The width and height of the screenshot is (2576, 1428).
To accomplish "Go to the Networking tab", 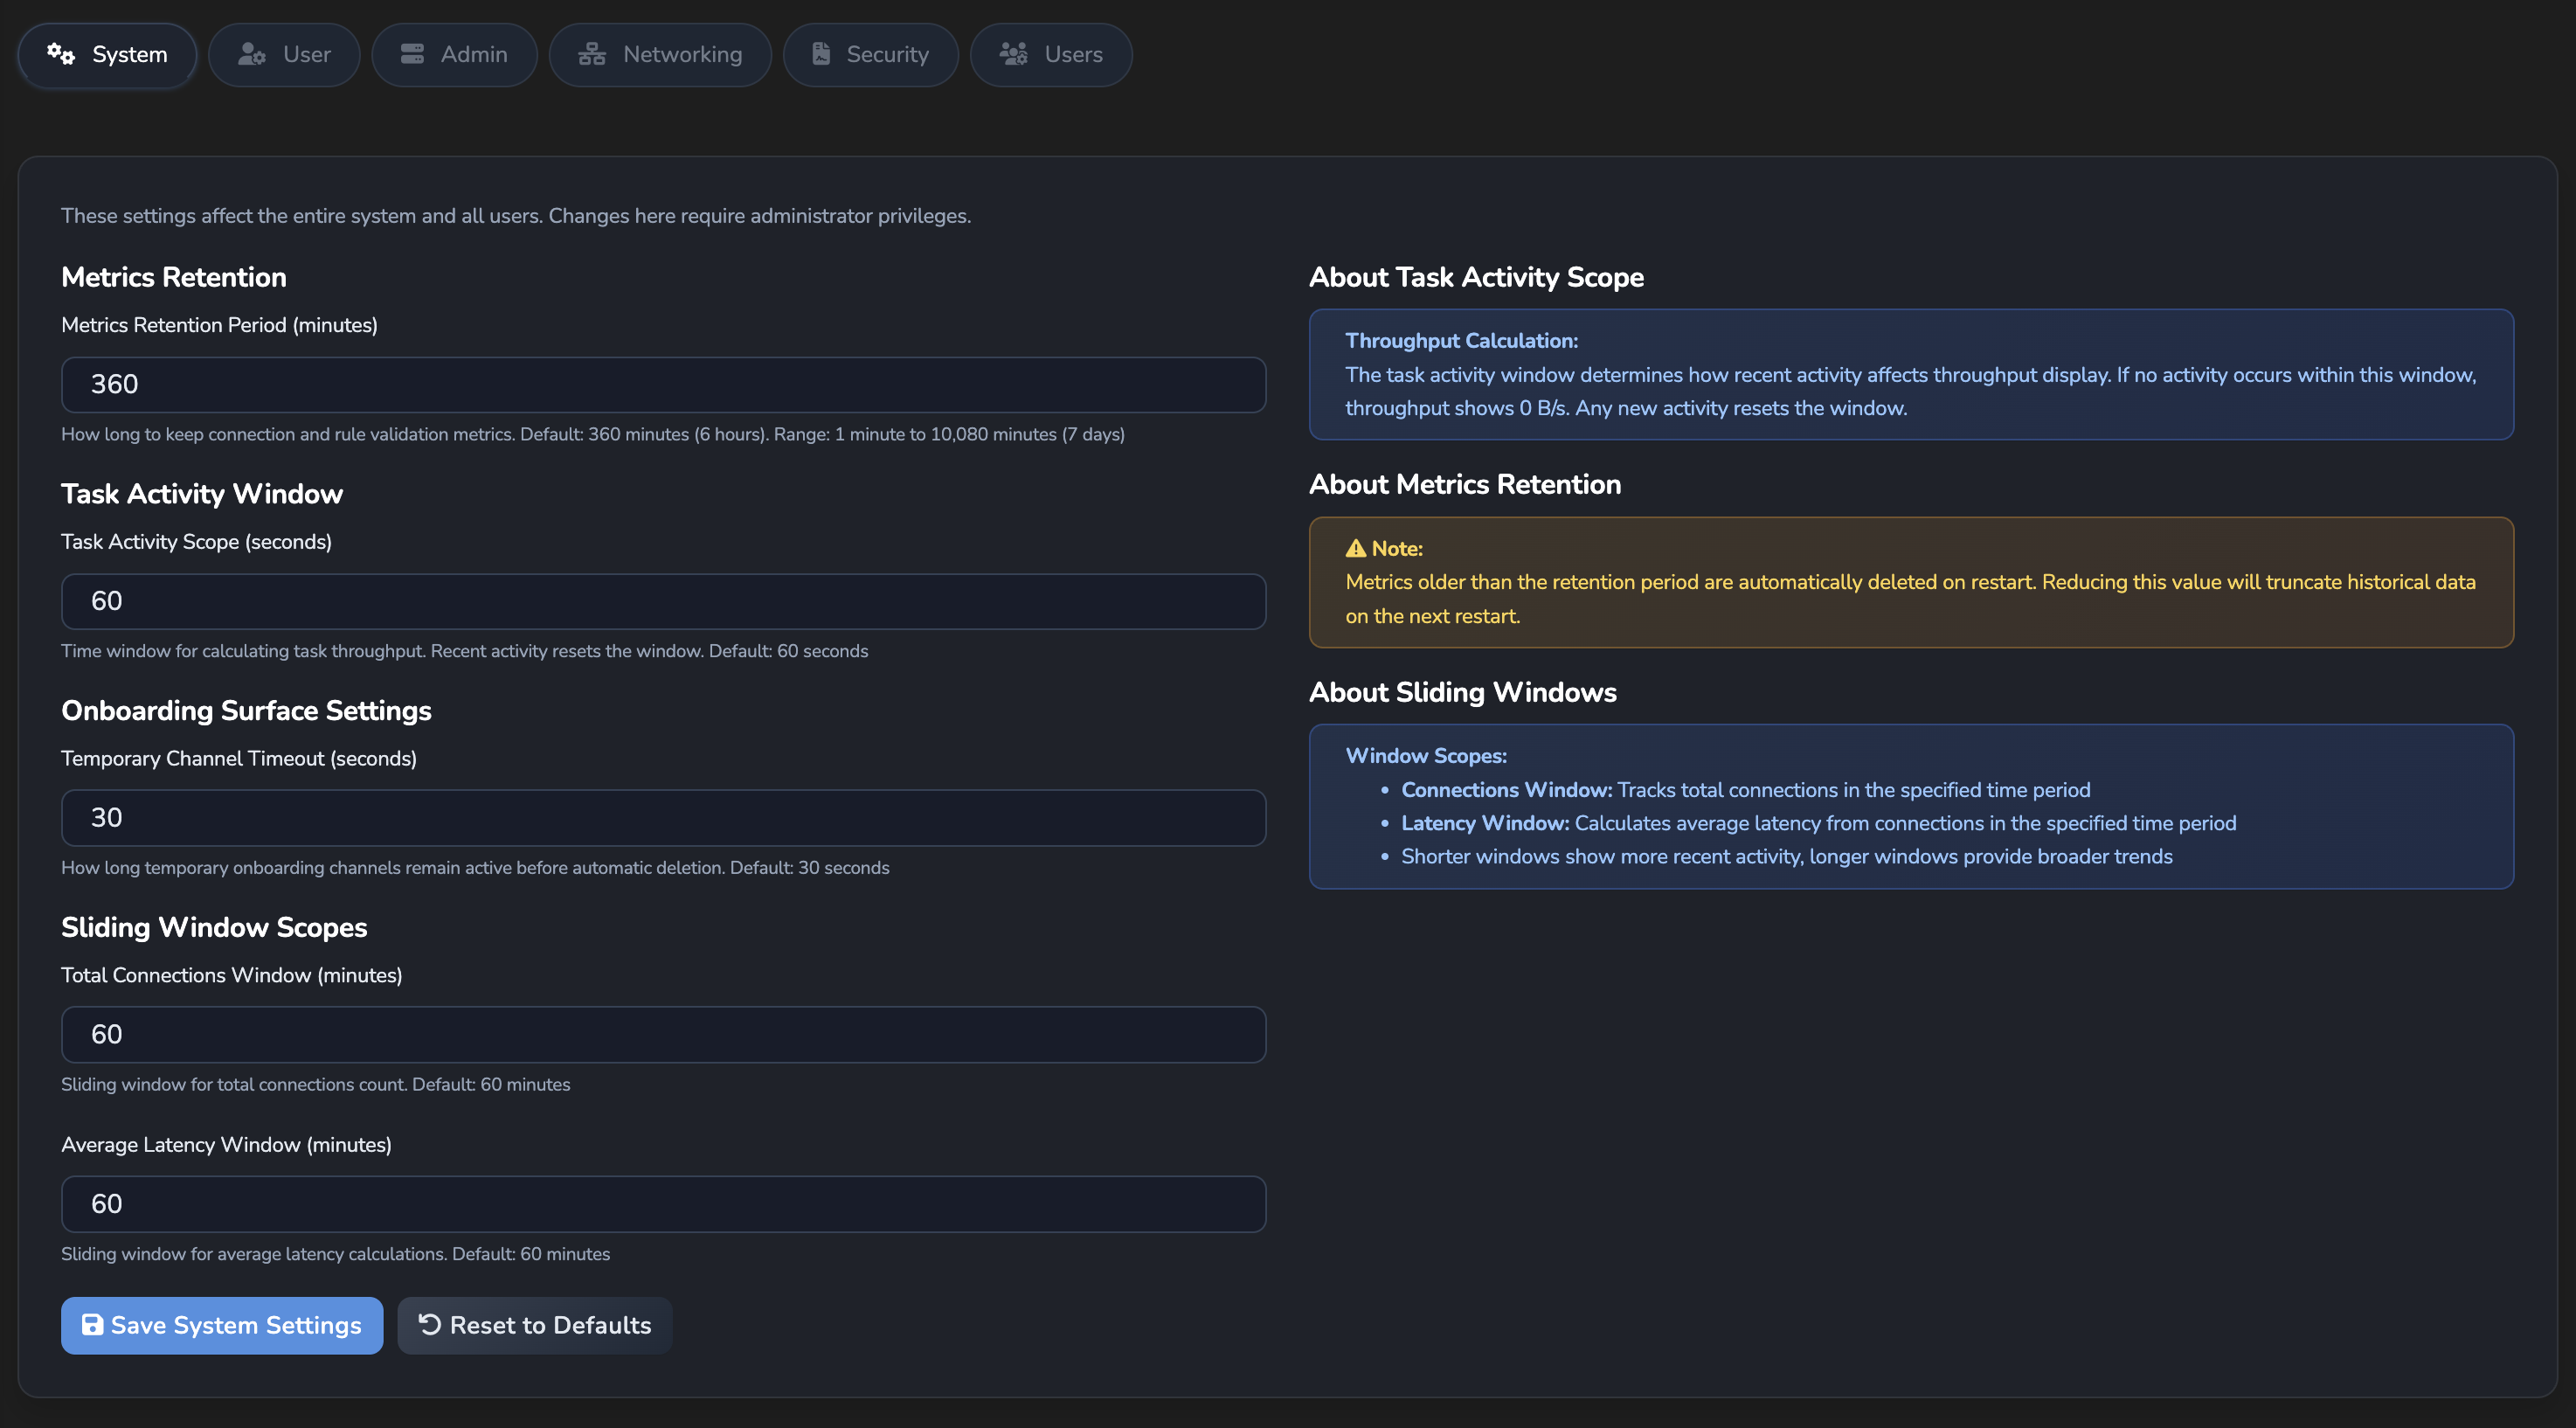I will click(660, 55).
